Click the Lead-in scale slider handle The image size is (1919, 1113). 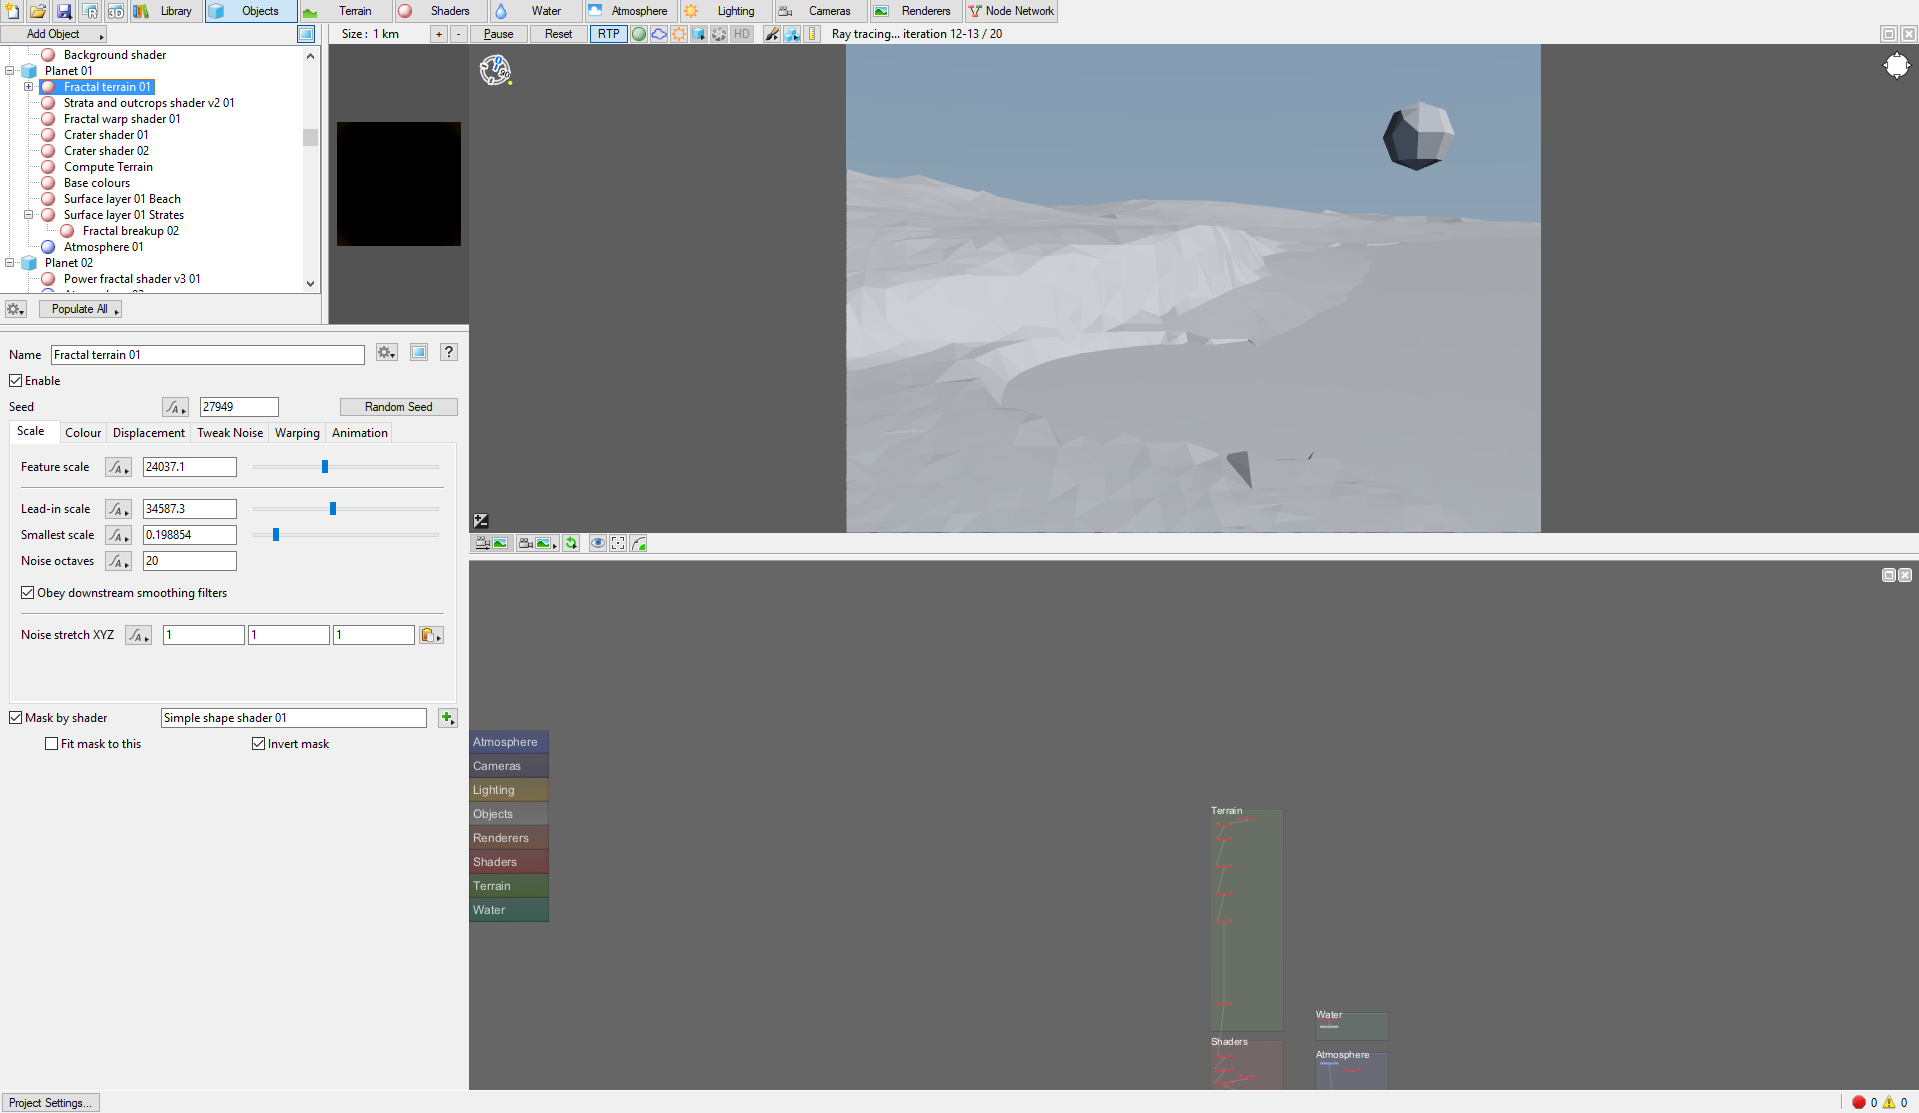tap(333, 509)
